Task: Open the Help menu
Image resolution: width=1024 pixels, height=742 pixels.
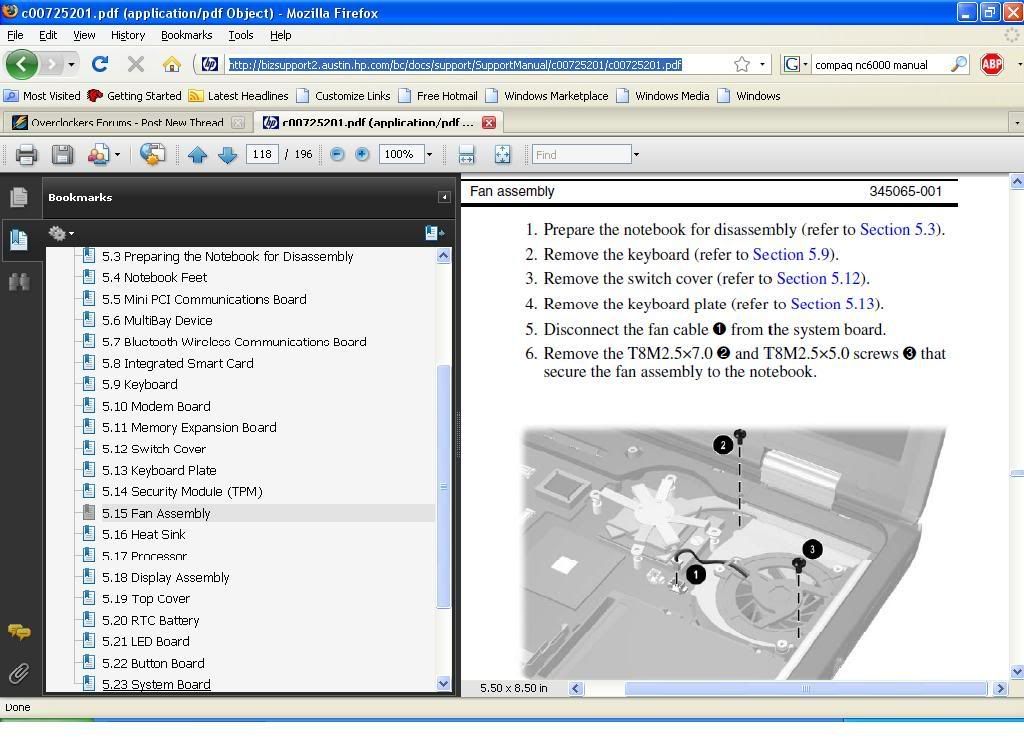Action: [280, 35]
